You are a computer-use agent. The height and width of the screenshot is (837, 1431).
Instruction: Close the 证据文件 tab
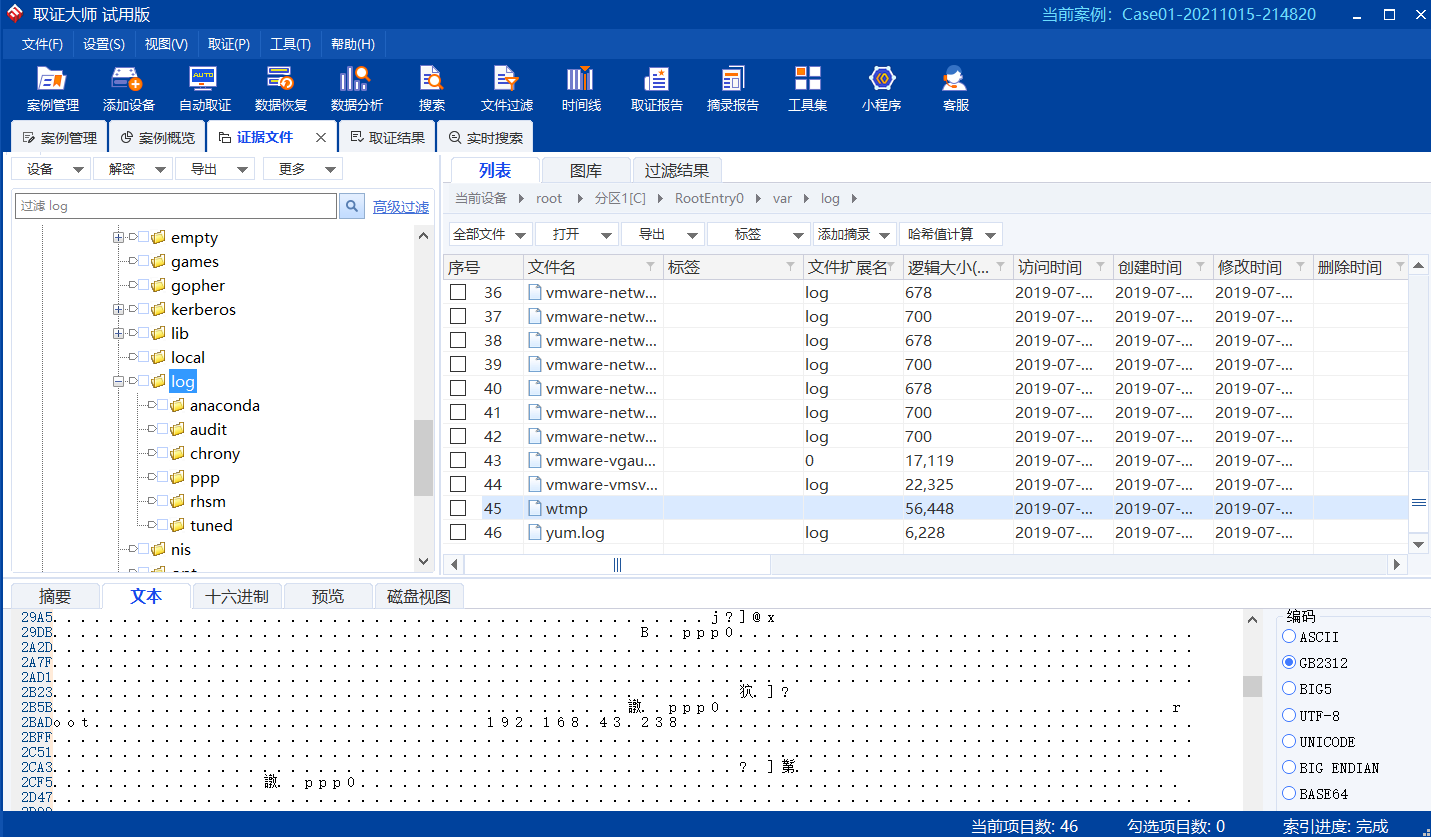(x=321, y=138)
